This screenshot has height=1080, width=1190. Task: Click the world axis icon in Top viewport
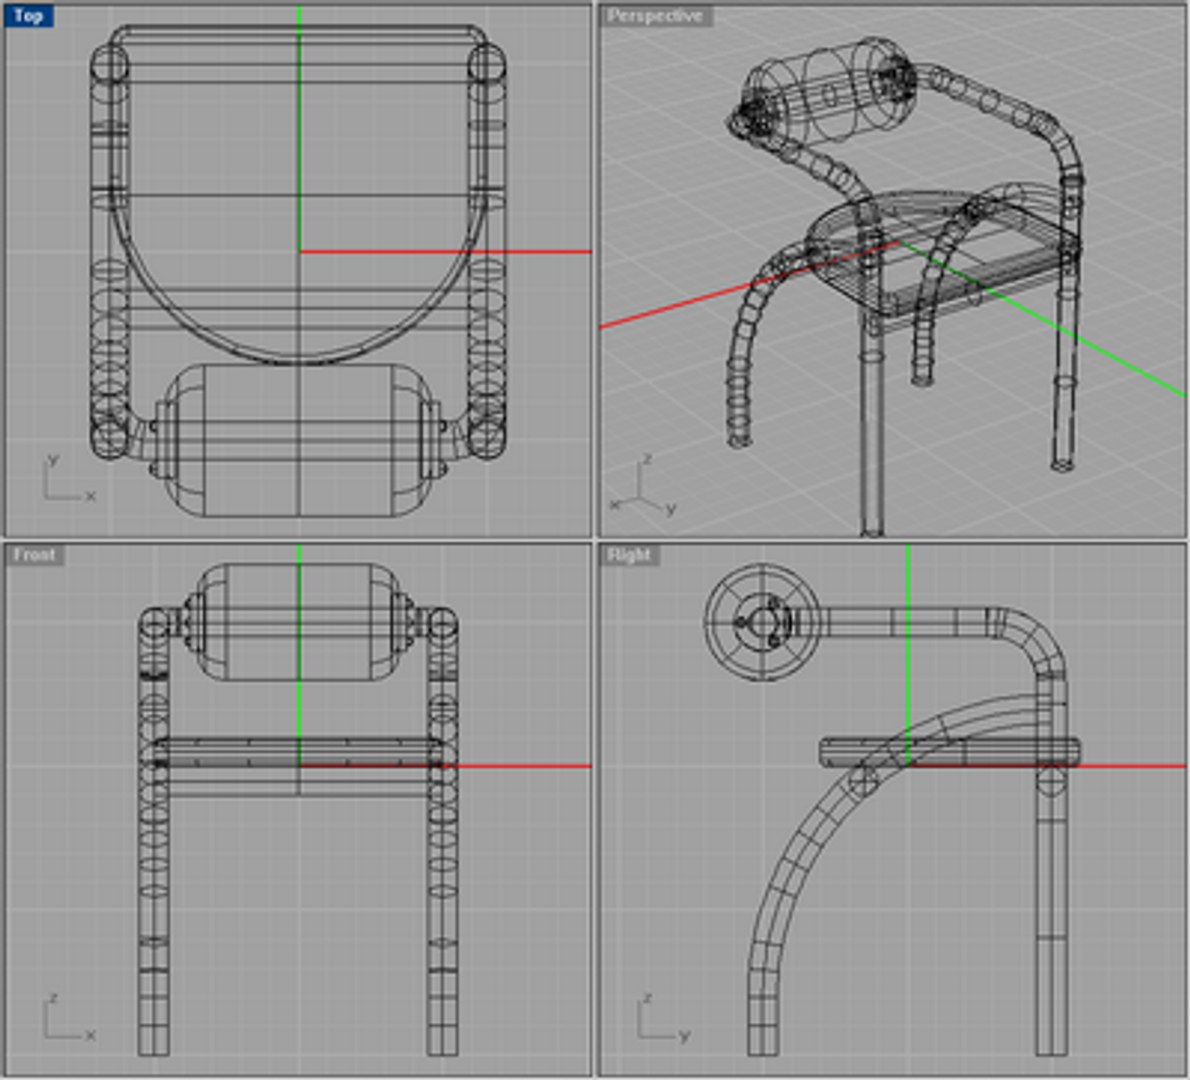tap(68, 479)
